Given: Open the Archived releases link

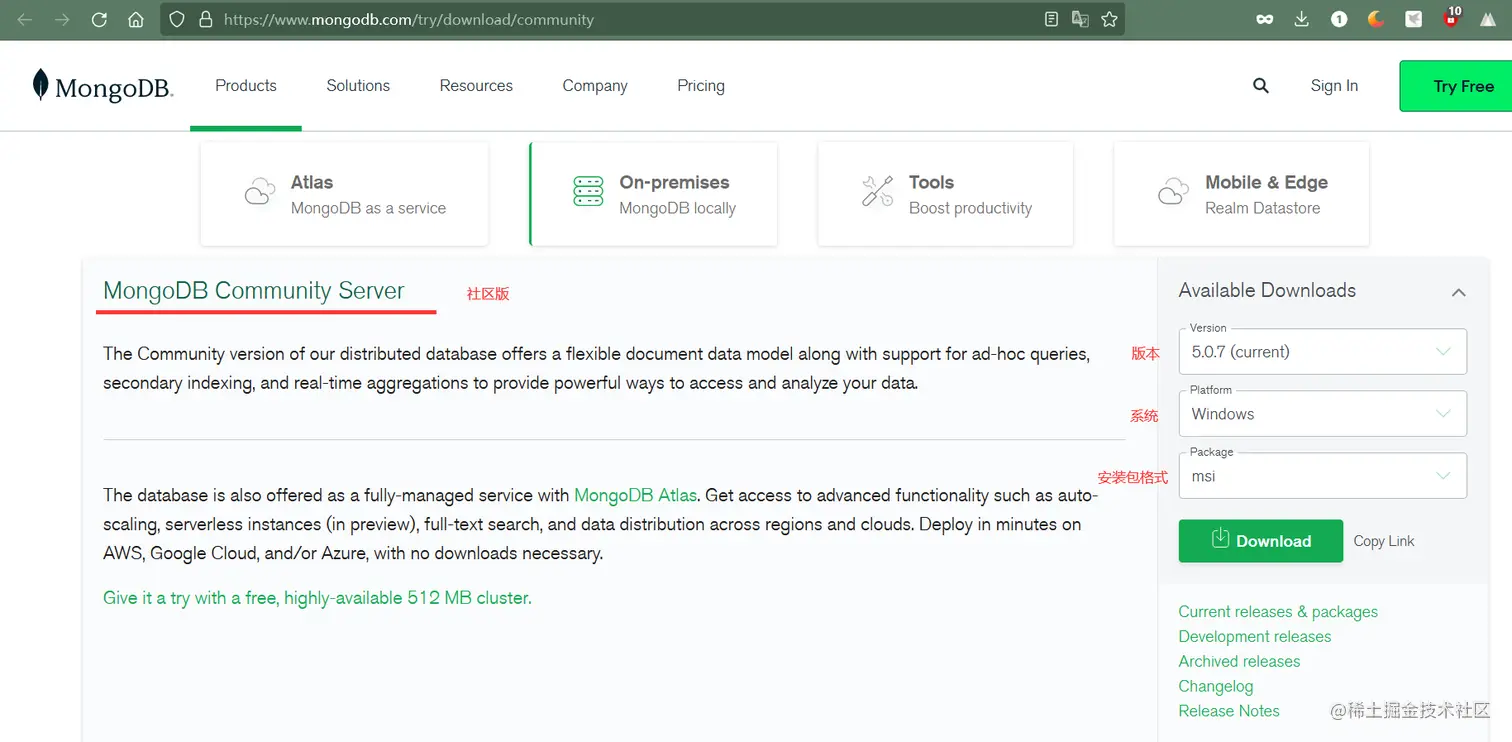Looking at the screenshot, I should [1239, 661].
